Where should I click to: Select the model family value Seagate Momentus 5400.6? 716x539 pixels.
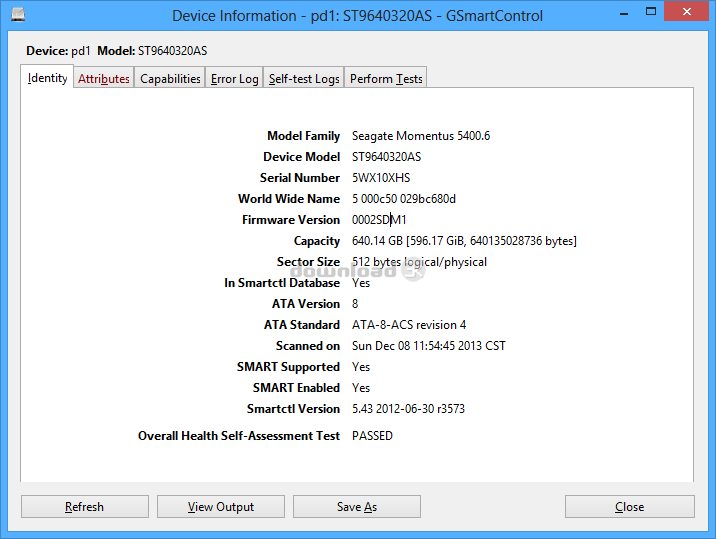pos(421,136)
